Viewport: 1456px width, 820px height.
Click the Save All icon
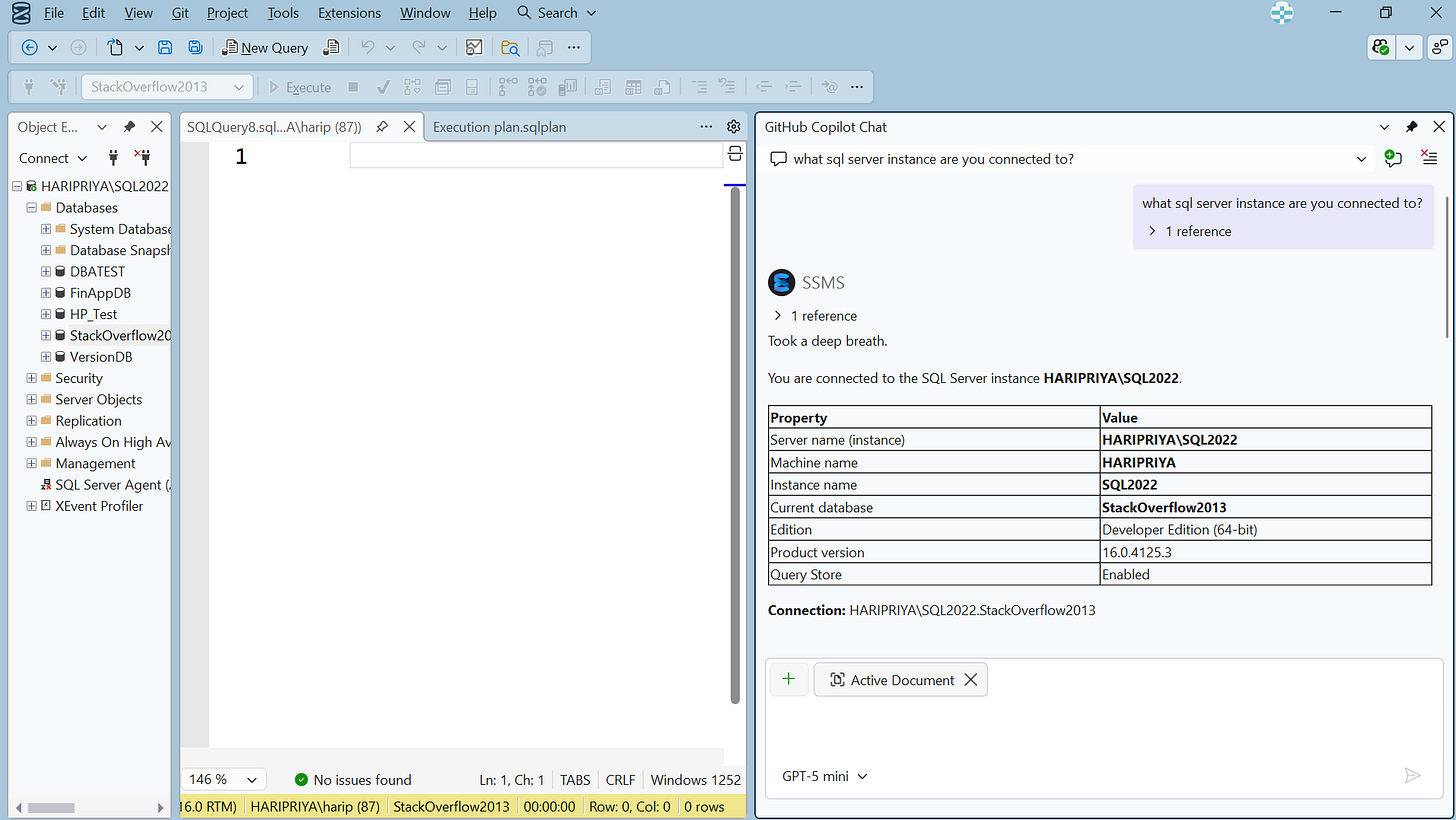[196, 47]
